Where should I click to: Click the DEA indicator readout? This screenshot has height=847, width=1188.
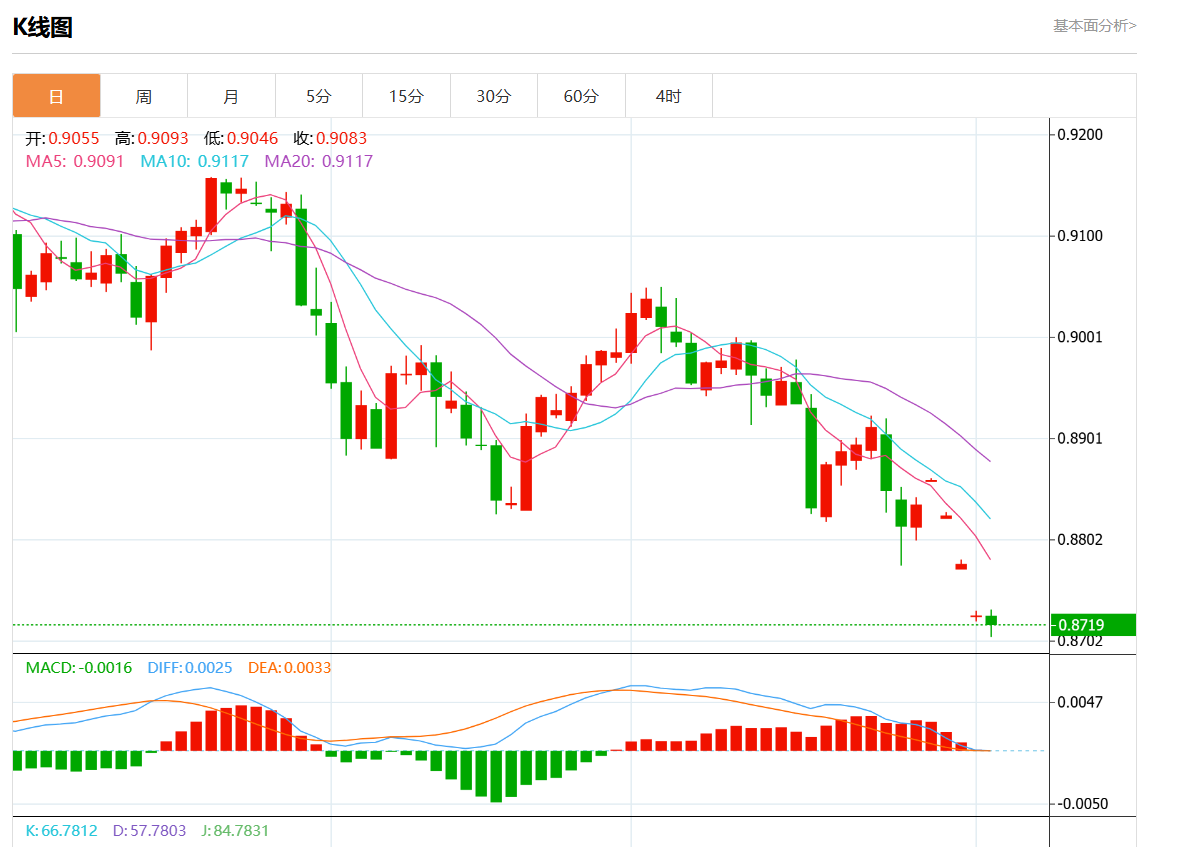click(289, 667)
